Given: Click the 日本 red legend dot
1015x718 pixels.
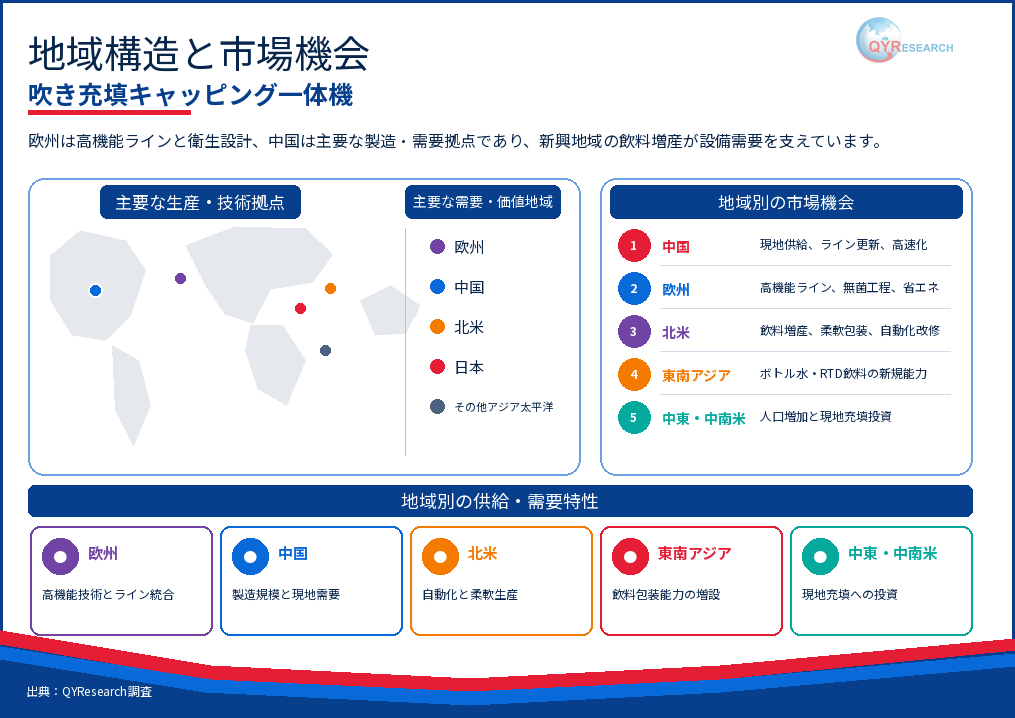Looking at the screenshot, I should [438, 366].
